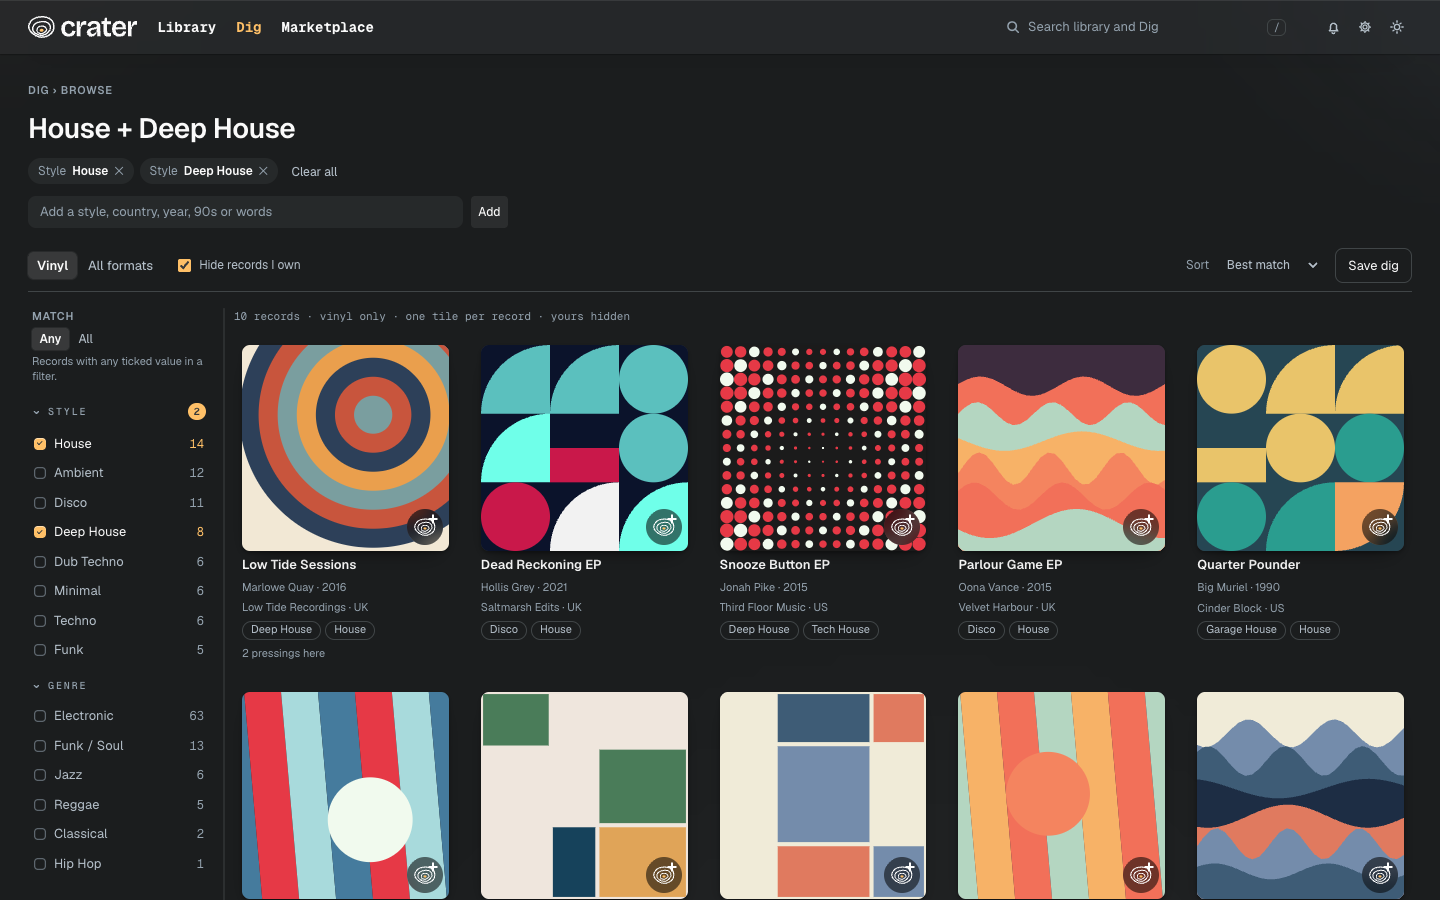Tick the Jazz genre checkbox
Image resolution: width=1440 pixels, height=900 pixels.
click(x=40, y=775)
